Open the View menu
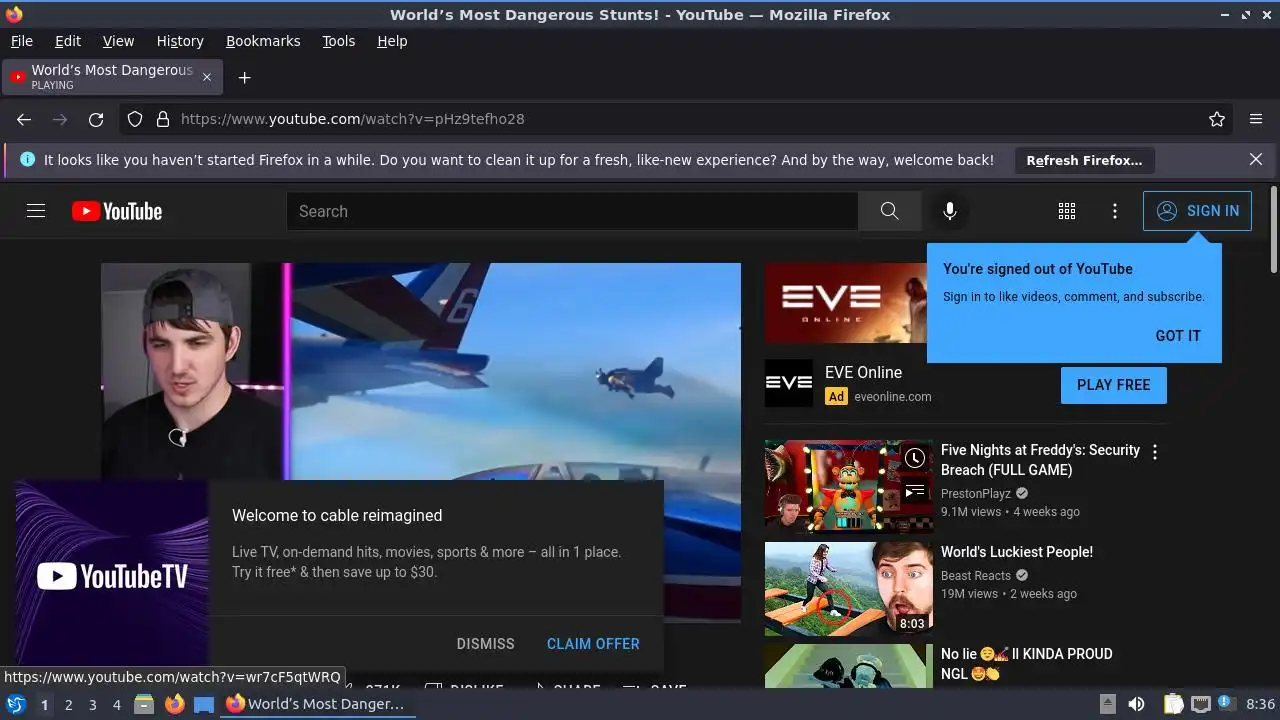The width and height of the screenshot is (1280, 720). point(118,41)
